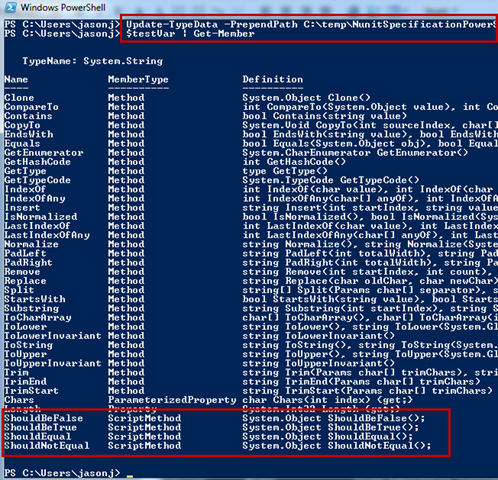Image resolution: width=498 pixels, height=480 pixels.
Task: Click the $testVar | Get-Member command
Action: 190,34
